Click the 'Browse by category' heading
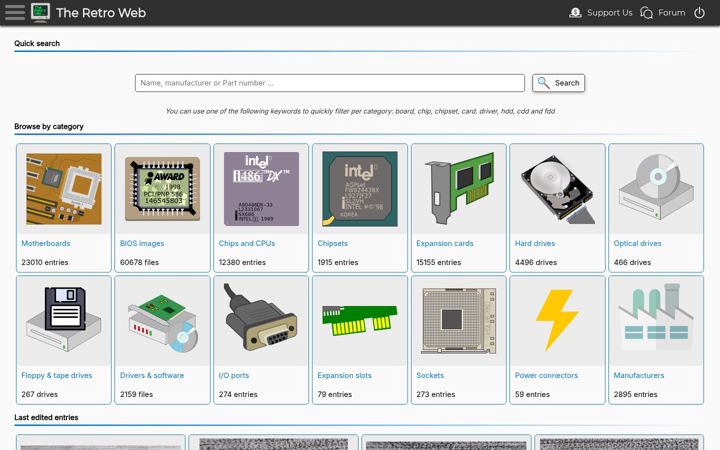720x450 pixels. [49, 126]
